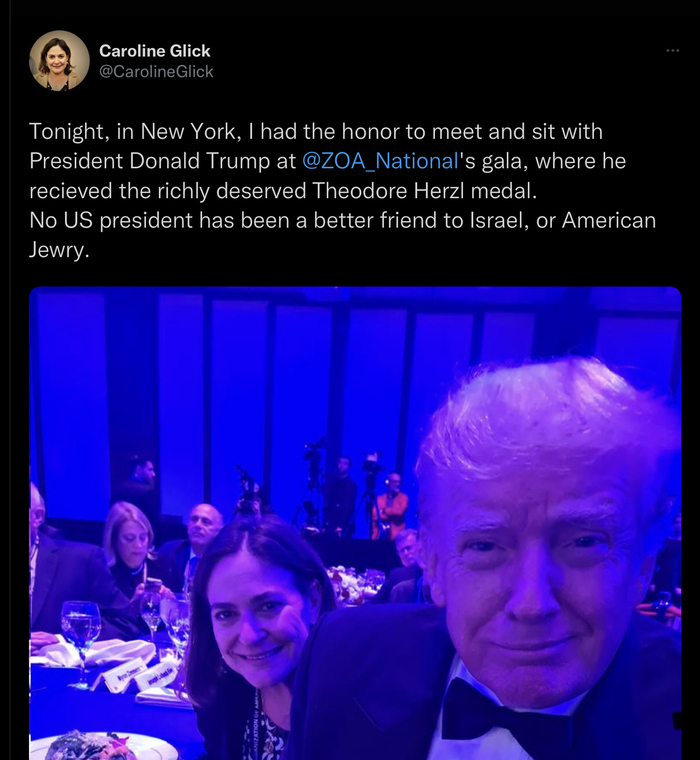Open Caroline Glick's profile avatar

[59, 61]
